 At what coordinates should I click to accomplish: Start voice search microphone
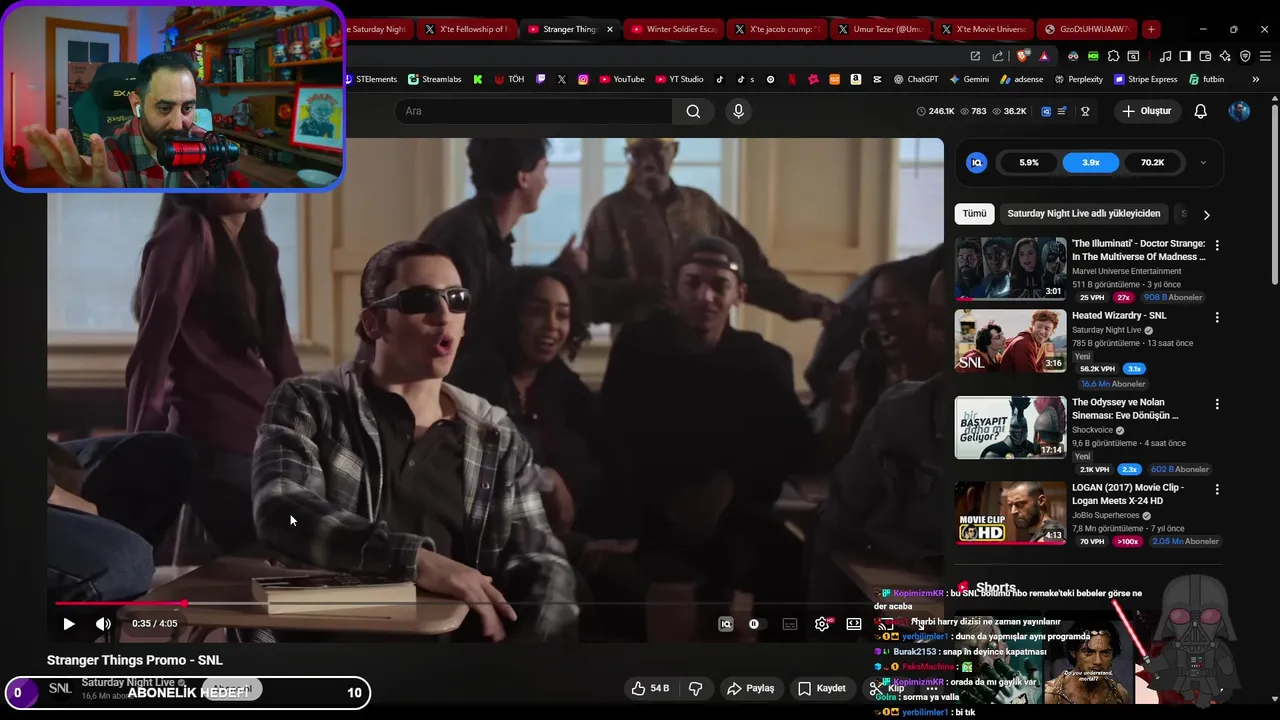coord(739,111)
